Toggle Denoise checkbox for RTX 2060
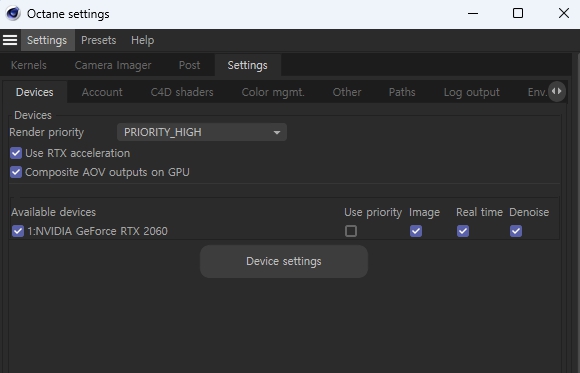Image resolution: width=580 pixels, height=373 pixels. pos(516,231)
